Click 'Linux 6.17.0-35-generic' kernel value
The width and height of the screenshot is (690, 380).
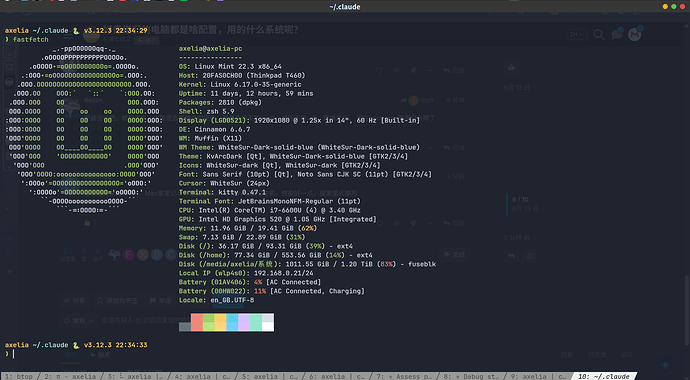click(256, 84)
